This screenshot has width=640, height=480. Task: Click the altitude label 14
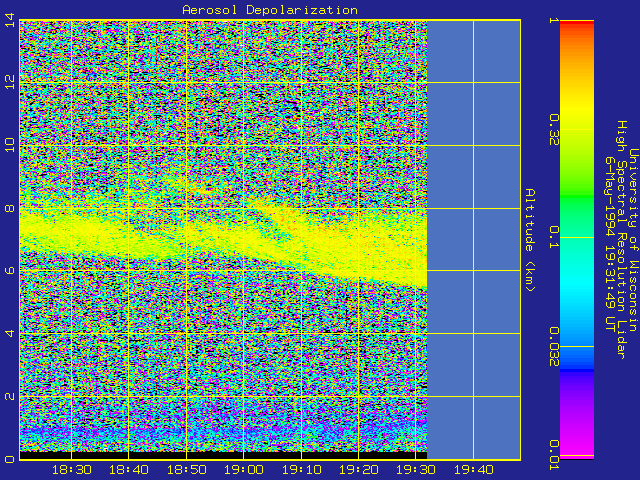click(10, 20)
